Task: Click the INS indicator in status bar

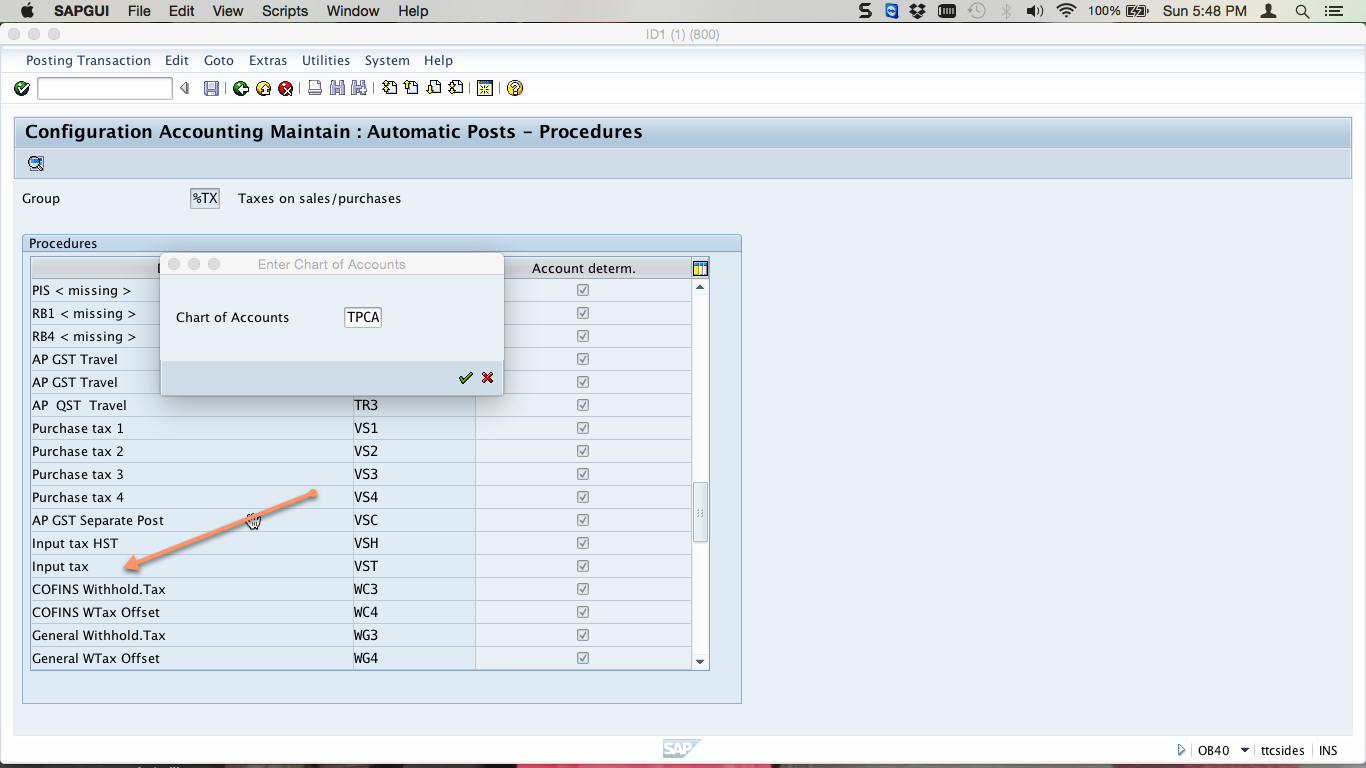Action: tap(1328, 750)
